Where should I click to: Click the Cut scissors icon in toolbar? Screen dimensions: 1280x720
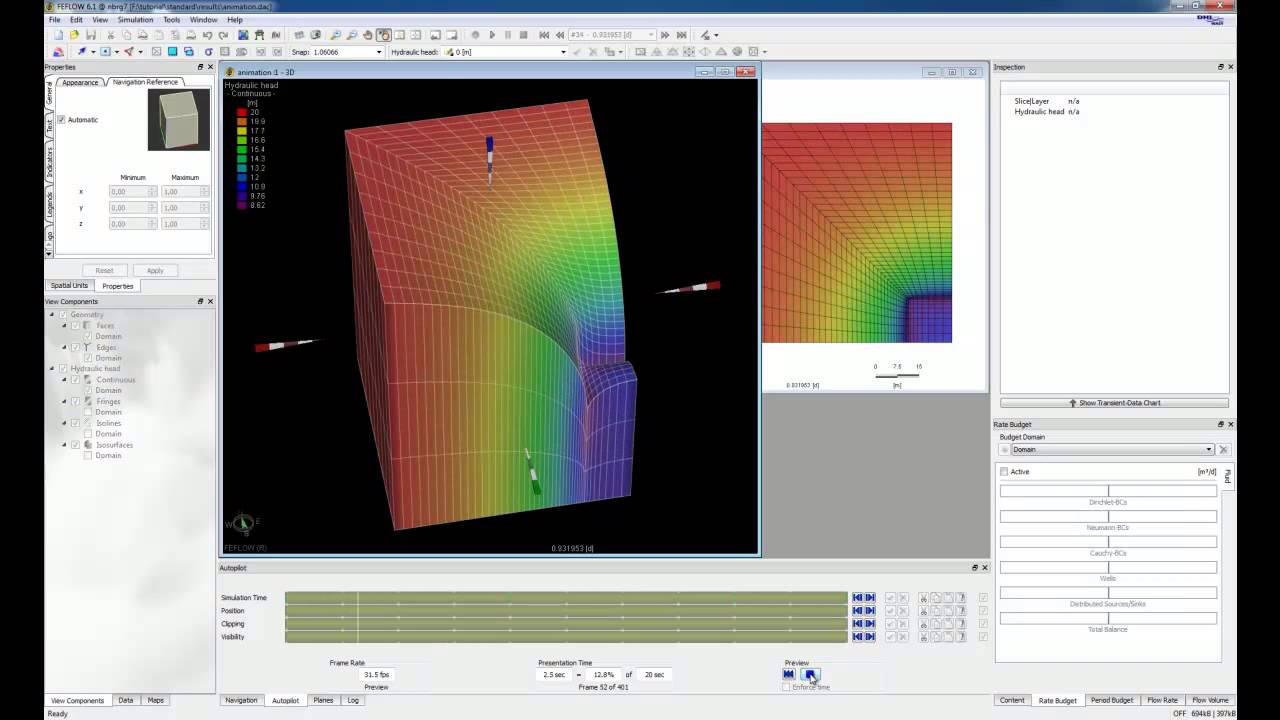pyautogui.click(x=111, y=35)
